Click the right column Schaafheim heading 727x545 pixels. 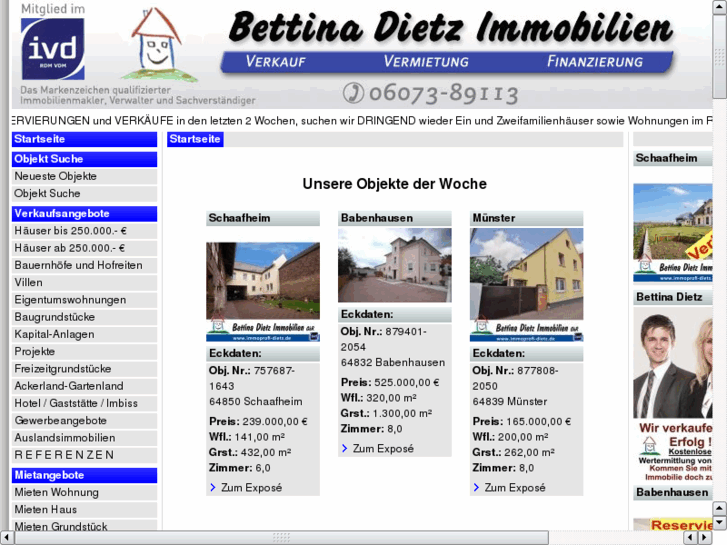tap(673, 159)
